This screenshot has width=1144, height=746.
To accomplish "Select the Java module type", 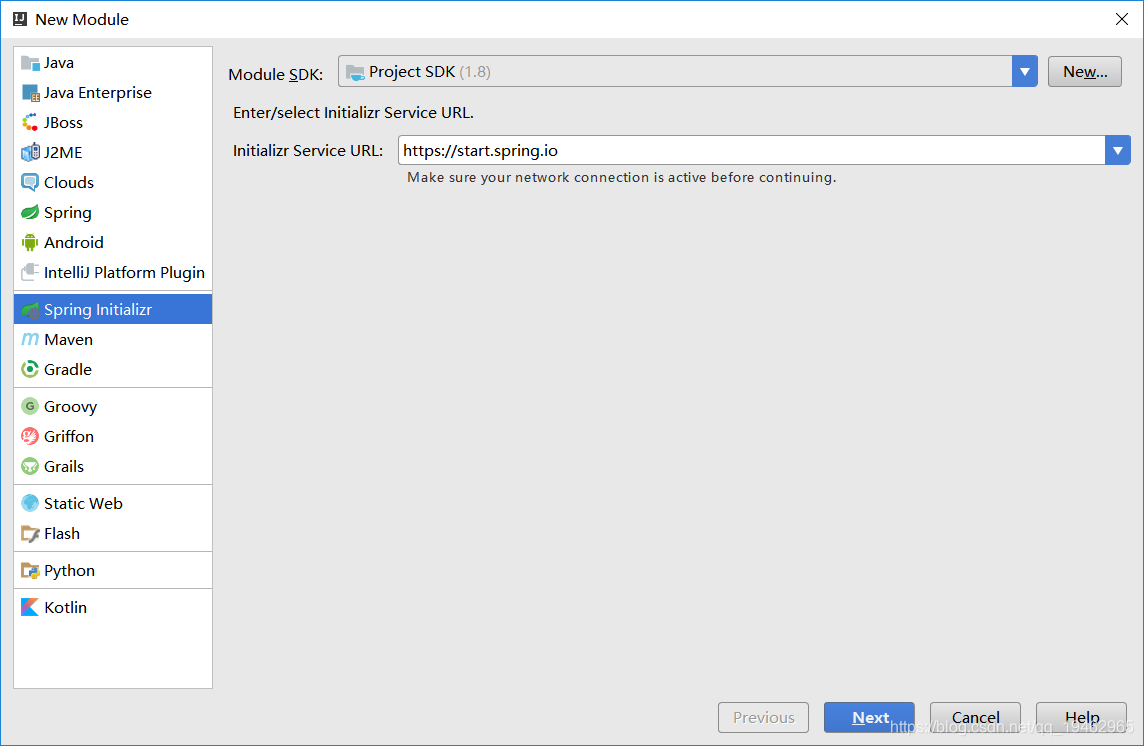I will (113, 63).
